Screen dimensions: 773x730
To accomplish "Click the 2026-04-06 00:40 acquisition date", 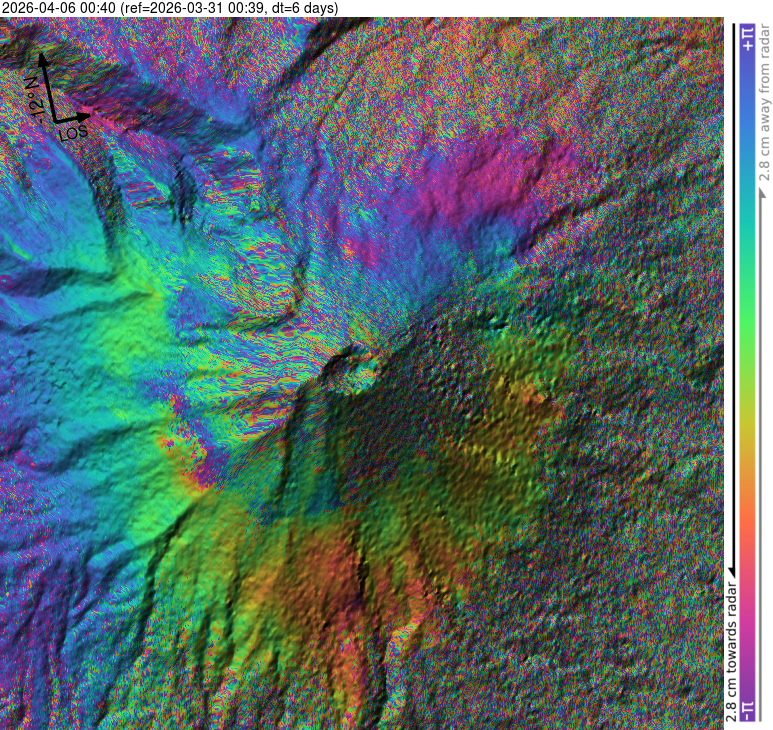I will [x=59, y=8].
